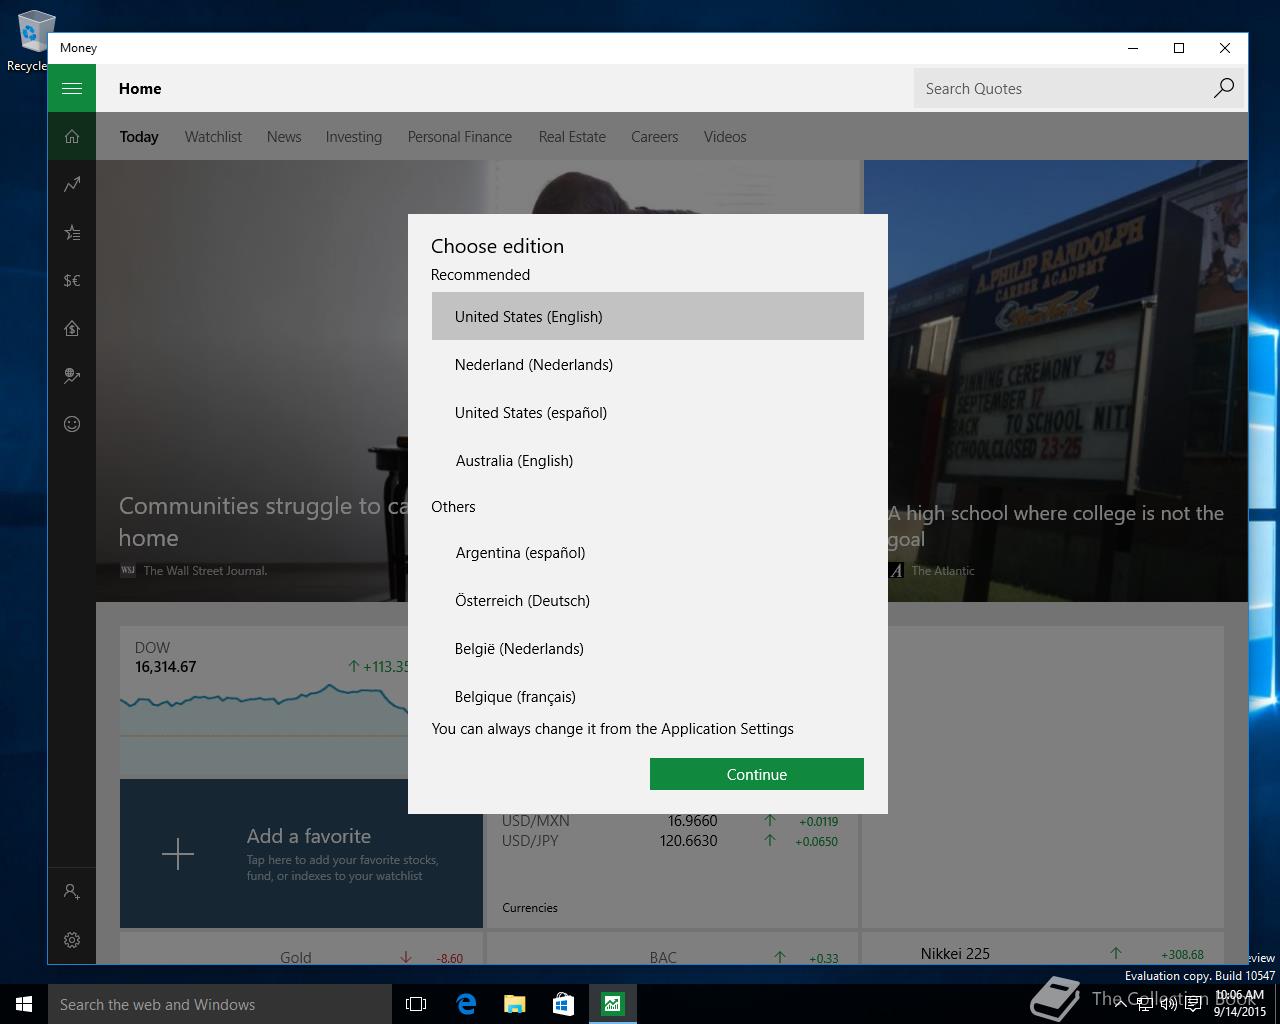This screenshot has width=1280, height=1024.
Task: Open the Careers tab
Action: pyautogui.click(x=655, y=137)
